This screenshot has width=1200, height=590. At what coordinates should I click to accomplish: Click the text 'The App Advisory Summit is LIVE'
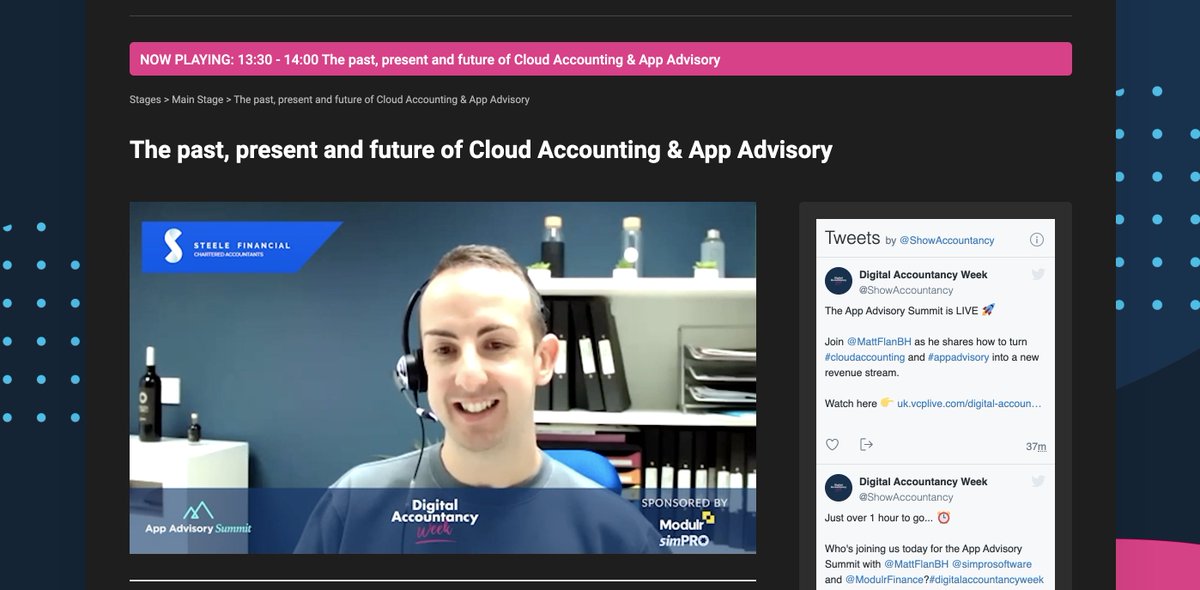coord(901,311)
